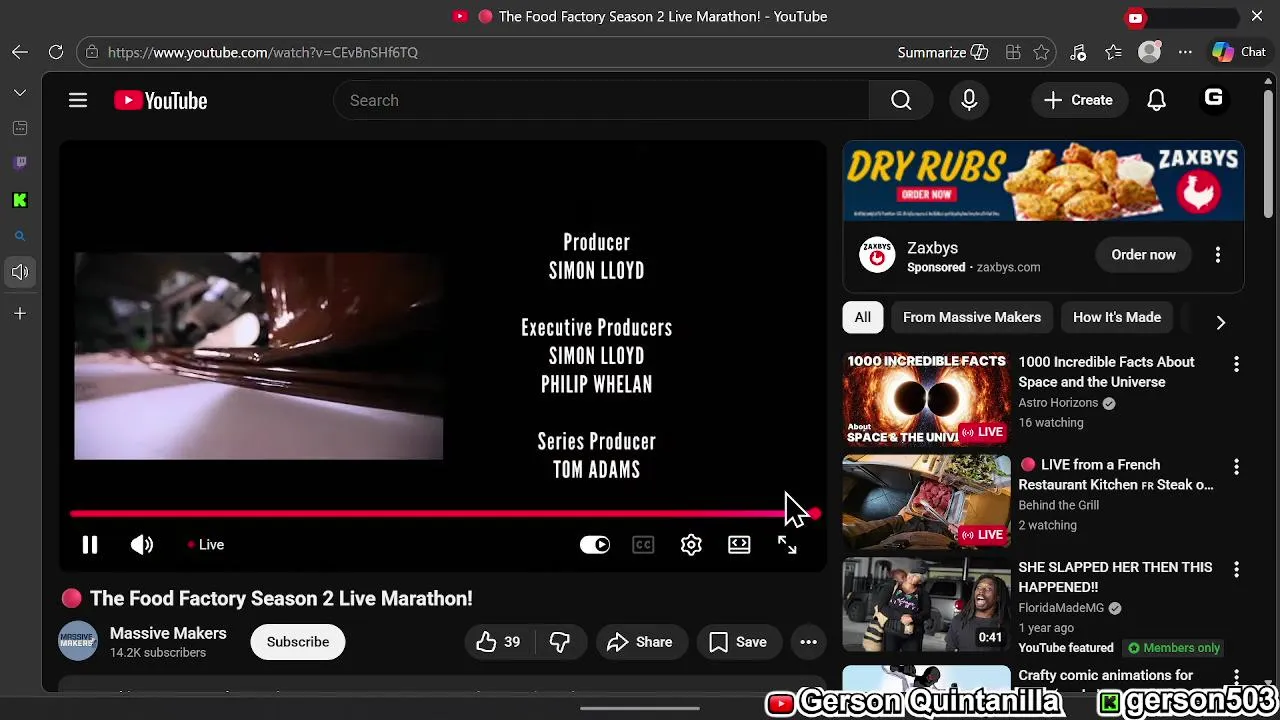Toggle closed captions in the player
Screen dimensions: 1280x720
643,545
